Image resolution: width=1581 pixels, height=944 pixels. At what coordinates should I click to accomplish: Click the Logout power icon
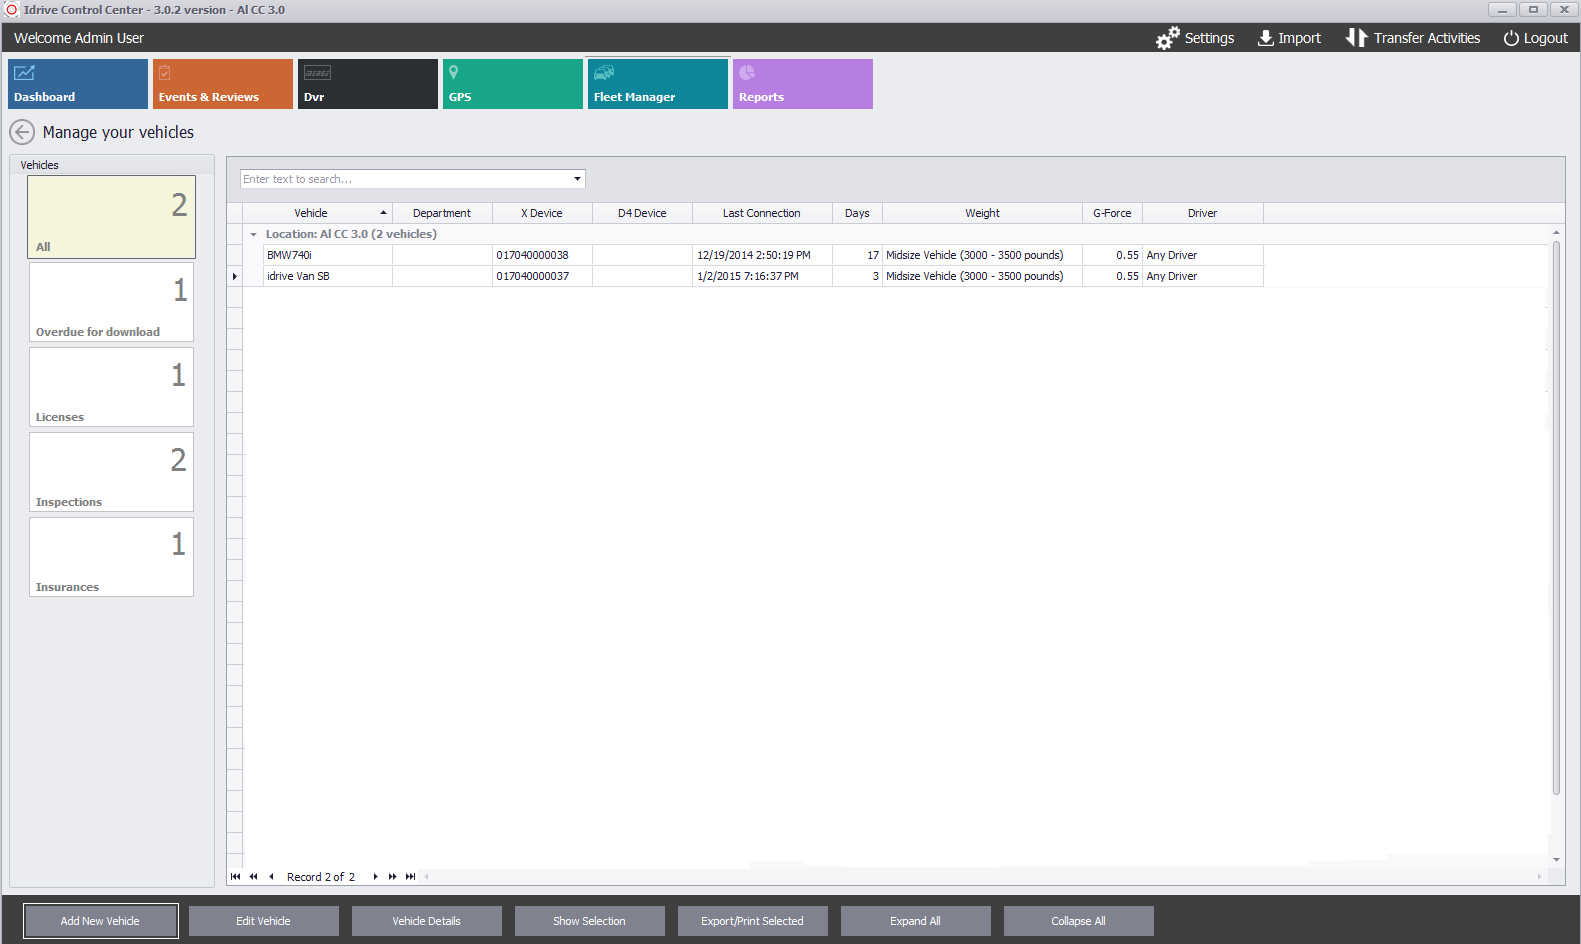tap(1511, 38)
